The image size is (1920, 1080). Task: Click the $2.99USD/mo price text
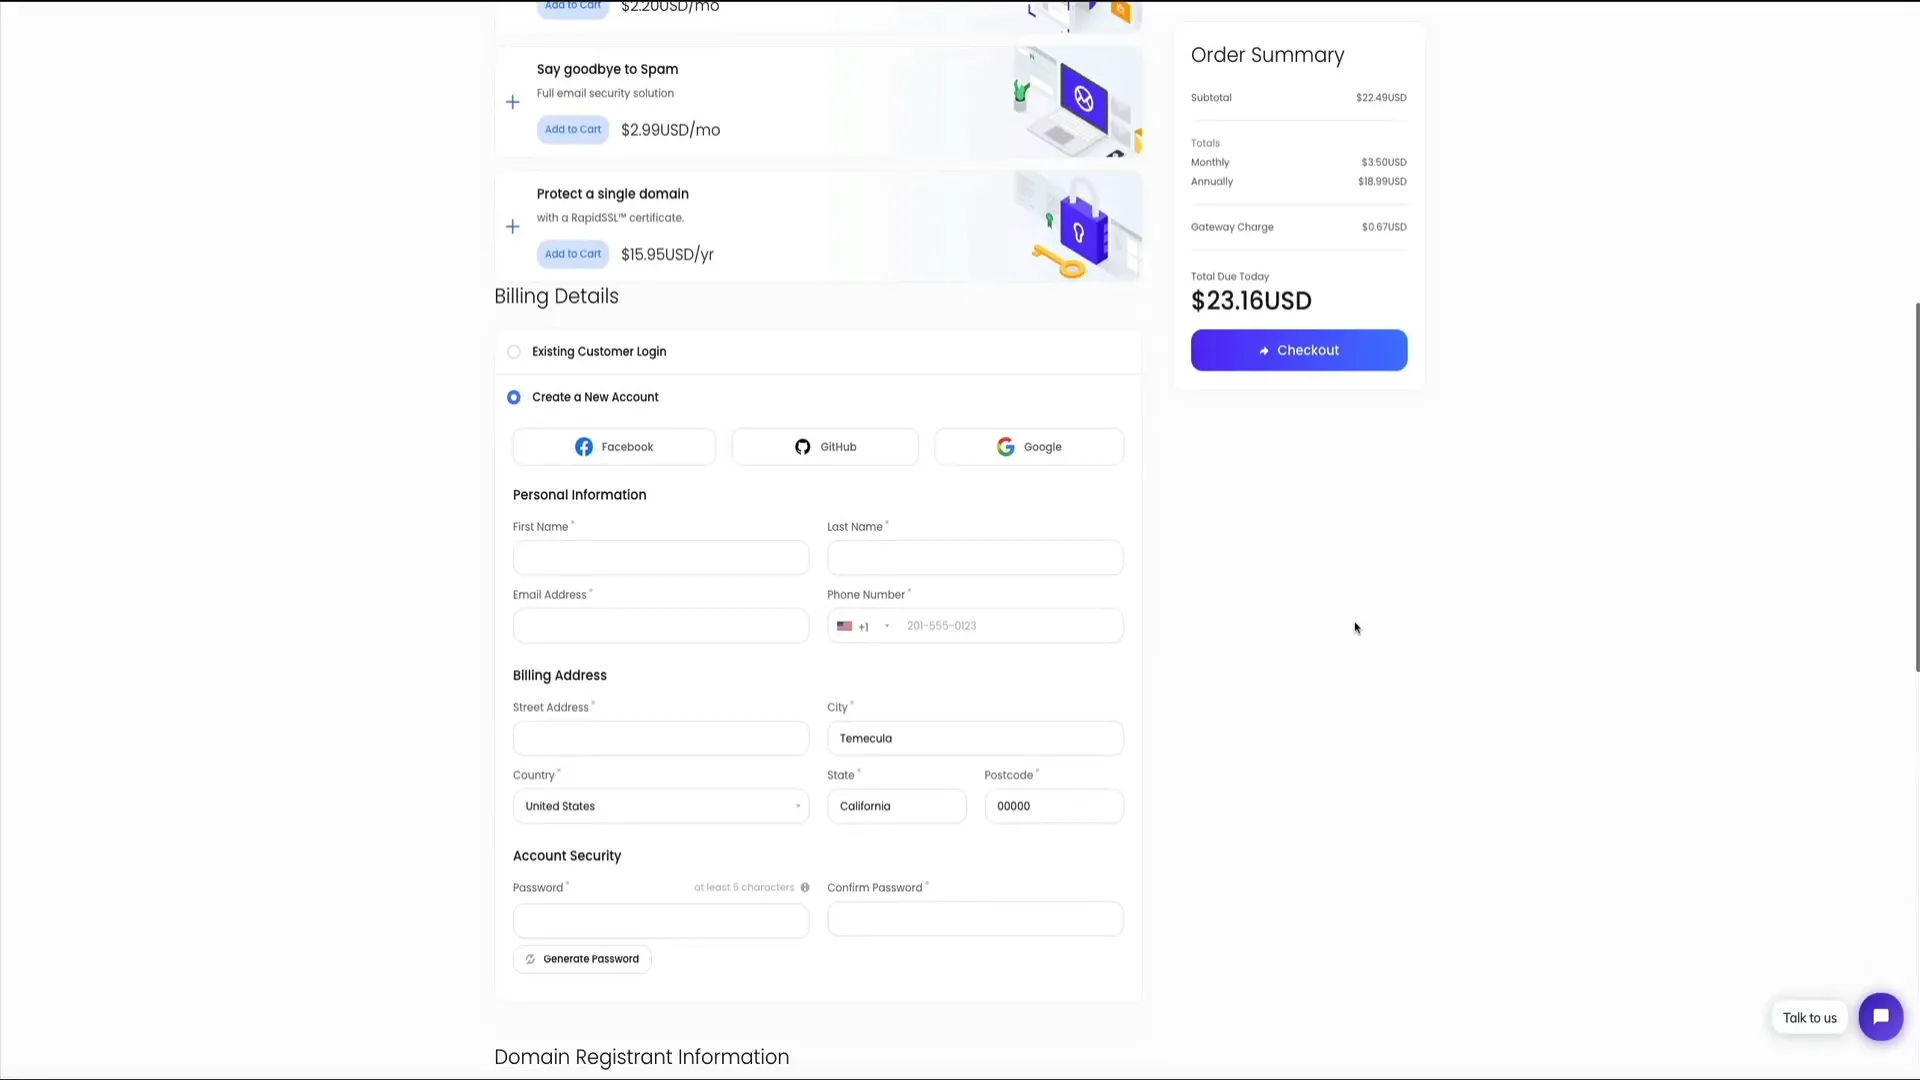[670, 130]
